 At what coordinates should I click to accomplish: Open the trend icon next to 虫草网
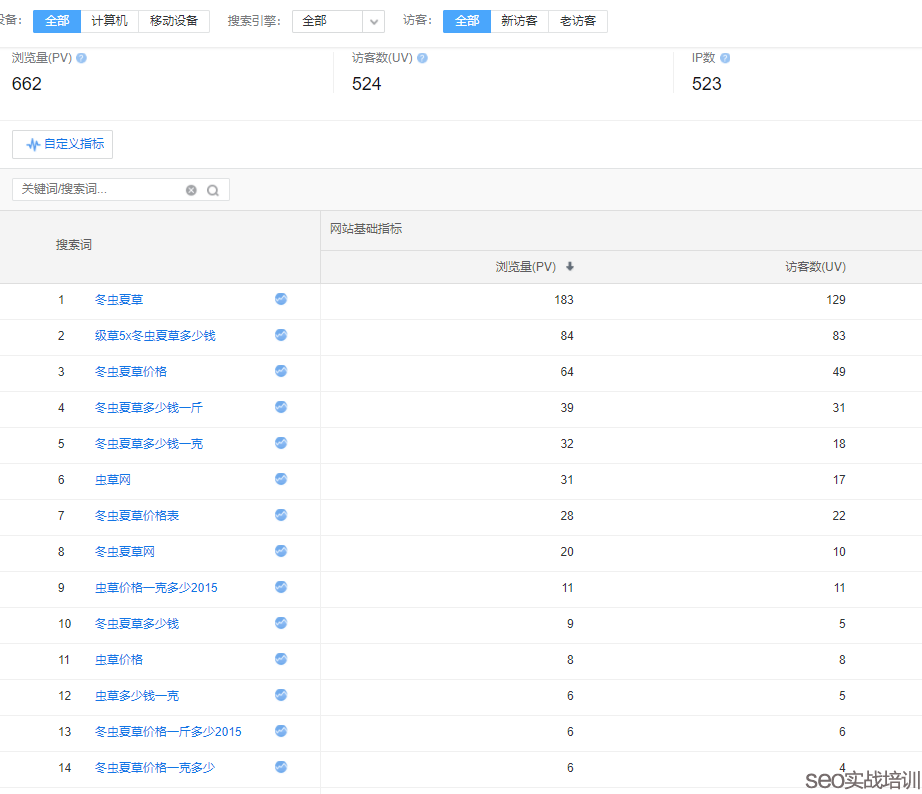coord(280,479)
